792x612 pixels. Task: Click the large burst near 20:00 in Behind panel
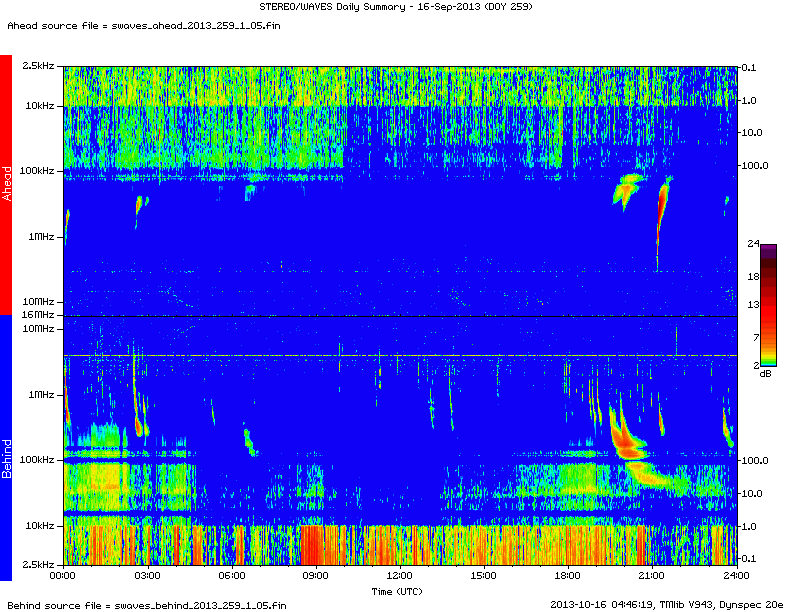(625, 440)
